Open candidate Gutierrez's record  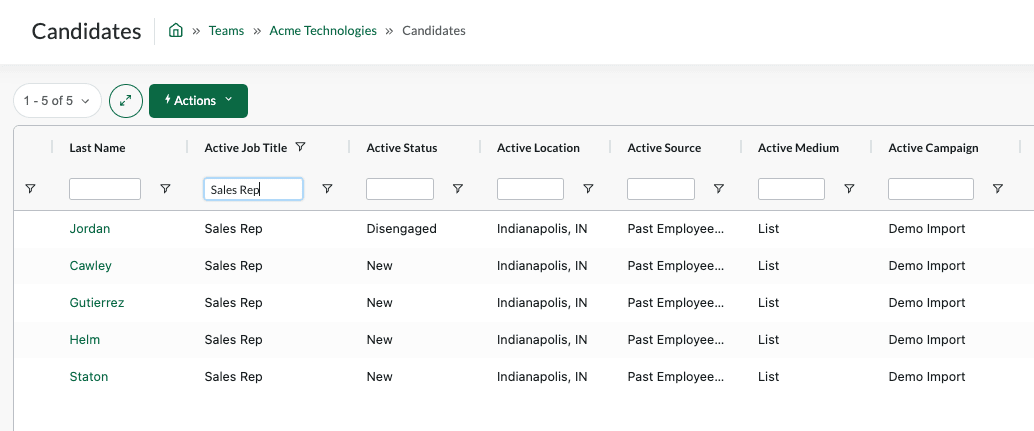(x=97, y=302)
